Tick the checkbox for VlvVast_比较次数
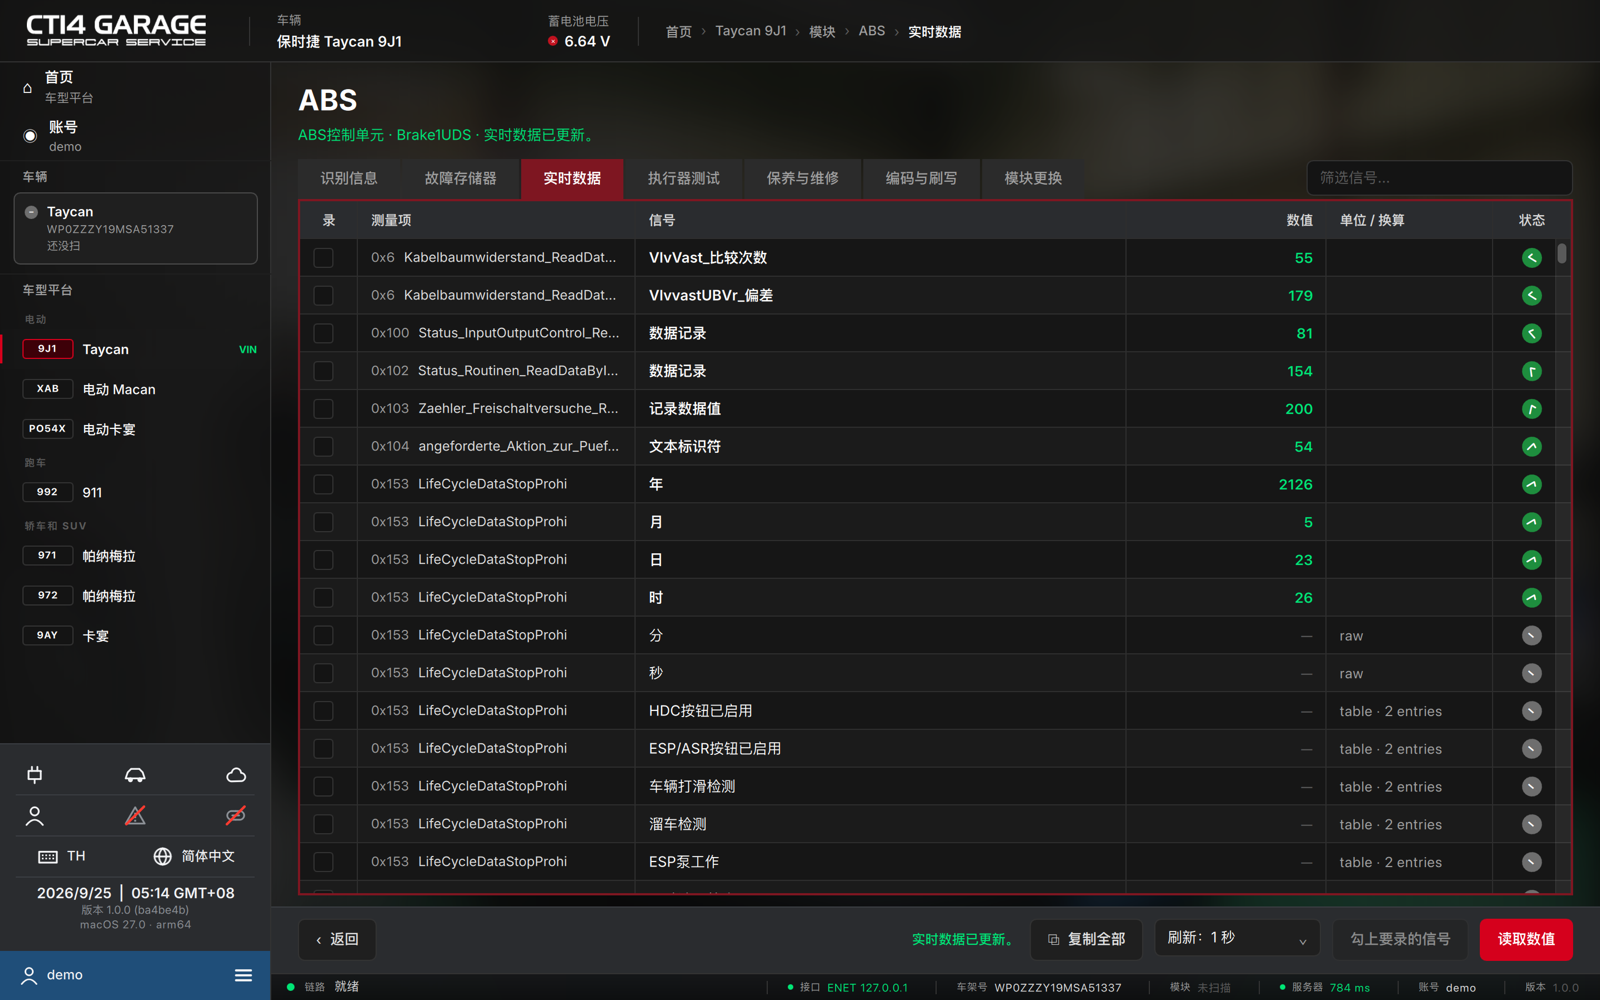The height and width of the screenshot is (1000, 1600). coord(323,258)
